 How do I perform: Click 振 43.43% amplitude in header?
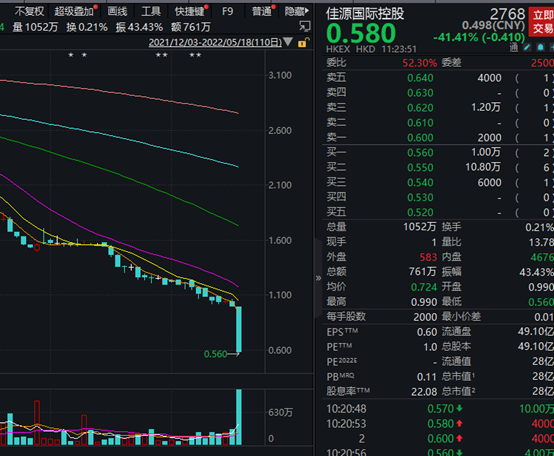click(x=139, y=27)
